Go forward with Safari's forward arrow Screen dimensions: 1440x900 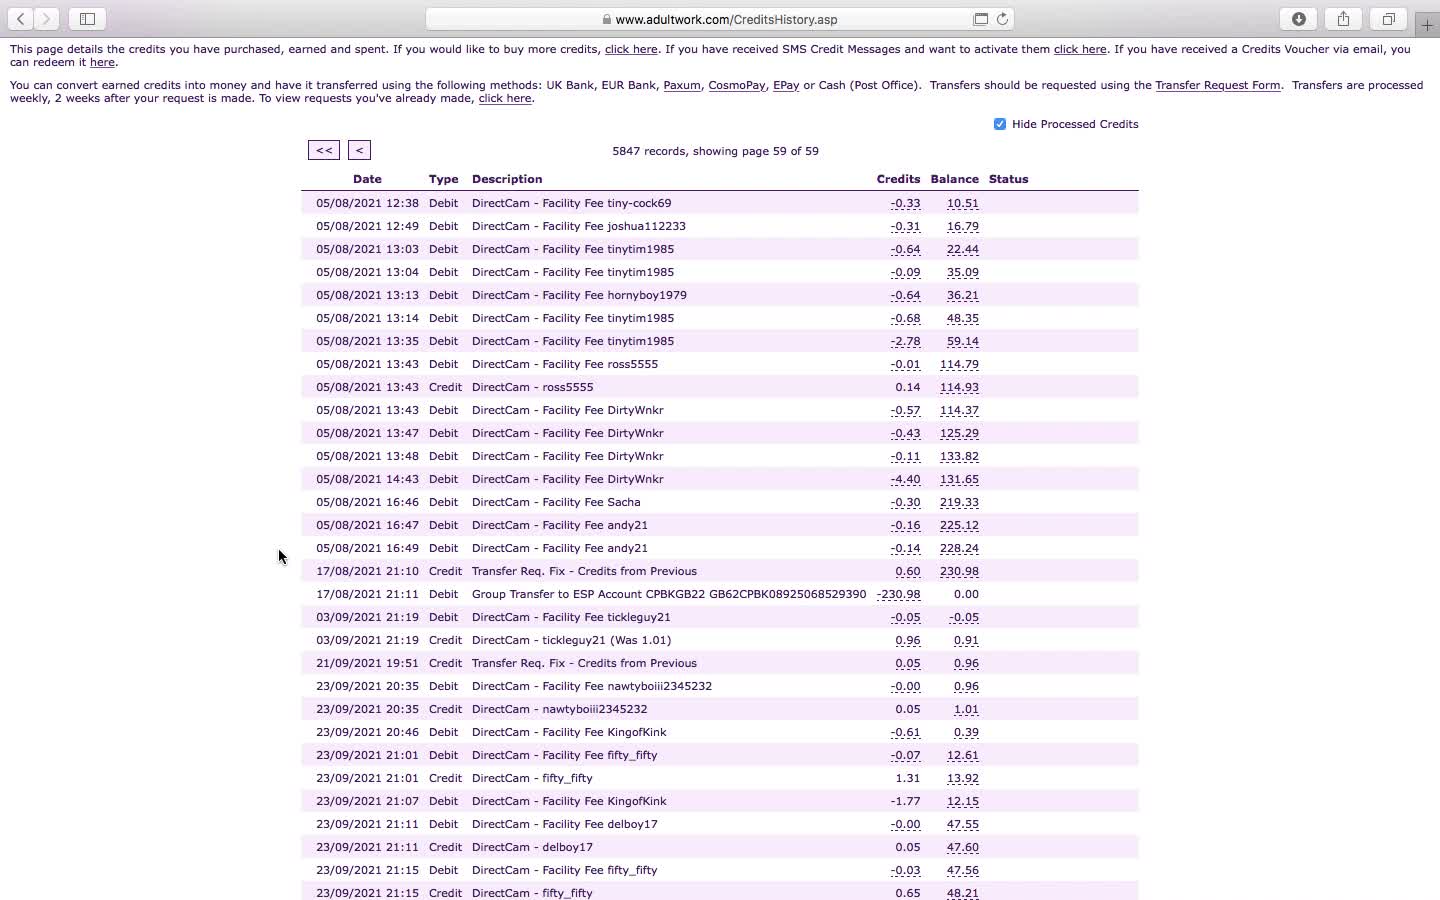pos(46,19)
